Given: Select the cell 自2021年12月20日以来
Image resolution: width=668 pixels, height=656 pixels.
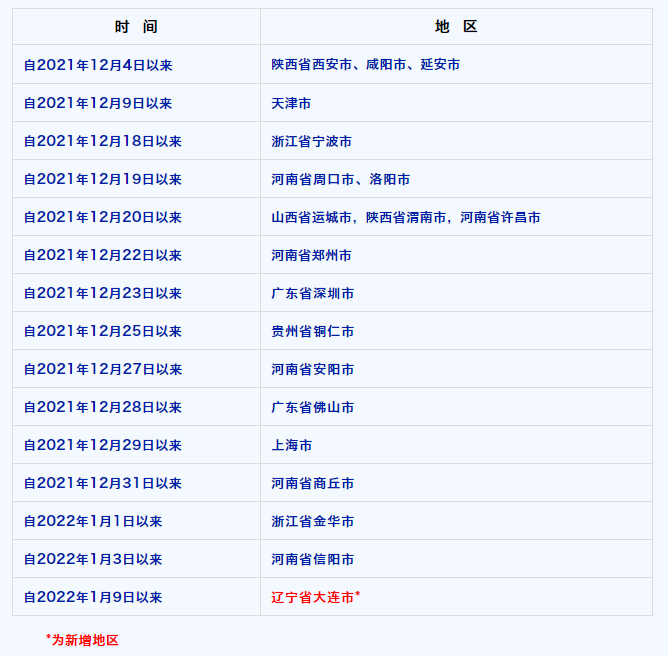Looking at the screenshot, I should (x=136, y=216).
